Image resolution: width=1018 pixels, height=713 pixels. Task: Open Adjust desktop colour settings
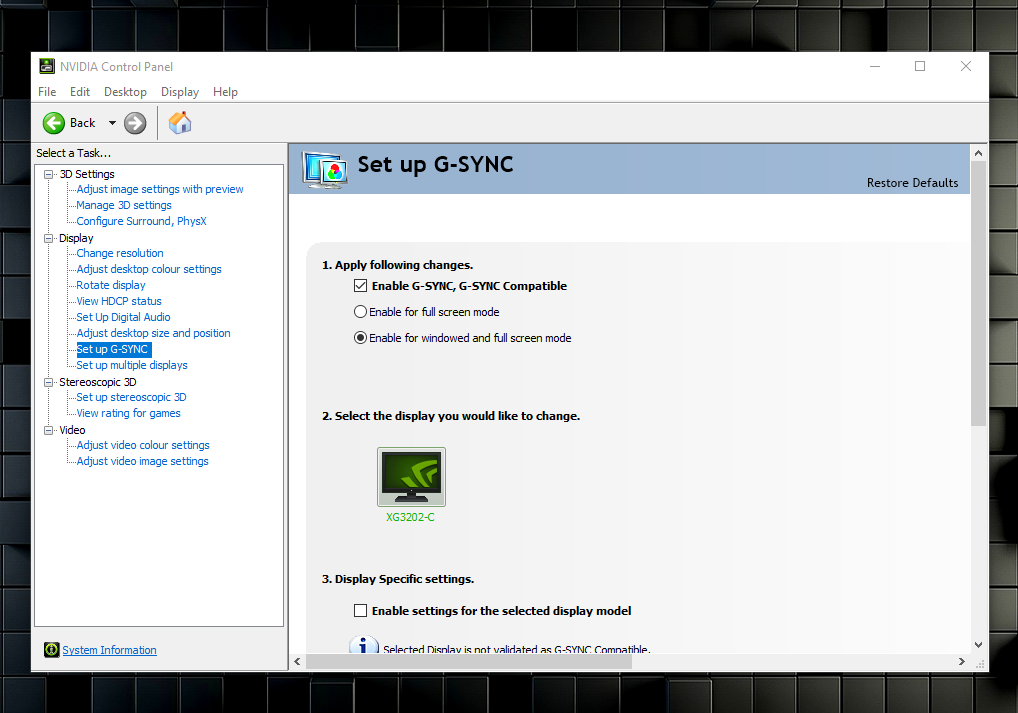coord(149,269)
